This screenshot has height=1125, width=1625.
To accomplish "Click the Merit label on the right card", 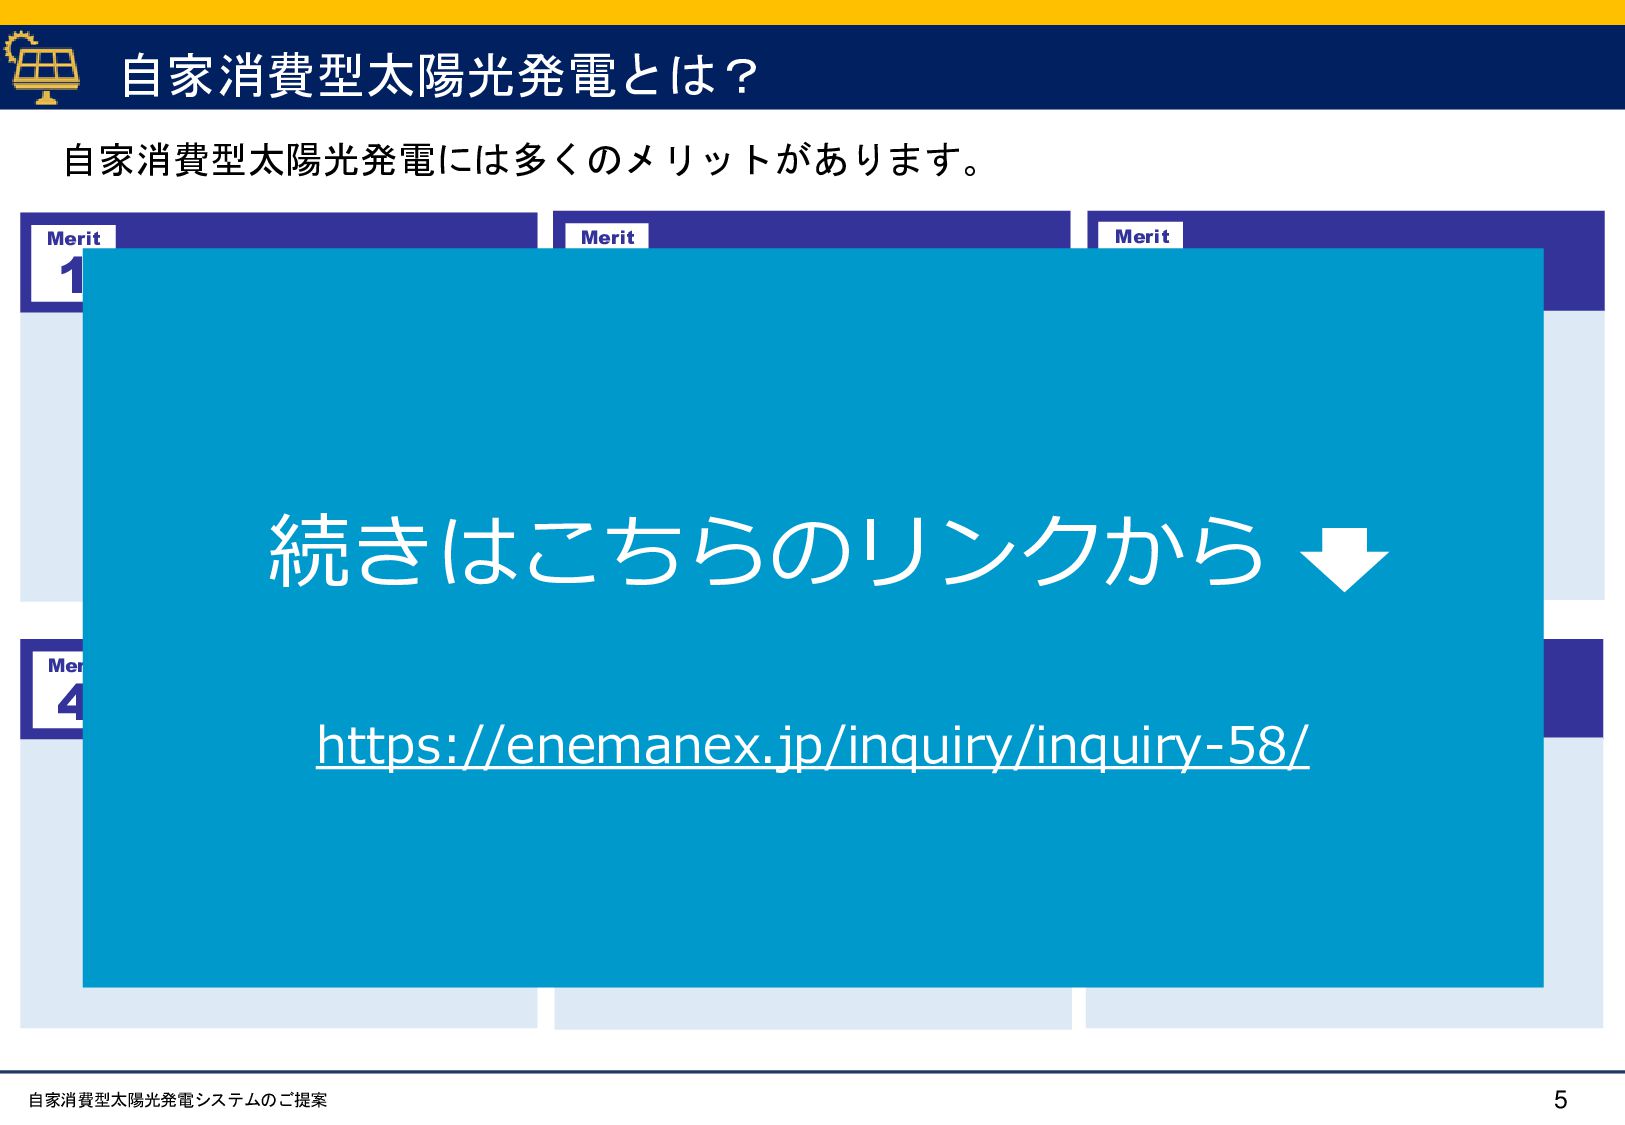I will pyautogui.click(x=1141, y=236).
